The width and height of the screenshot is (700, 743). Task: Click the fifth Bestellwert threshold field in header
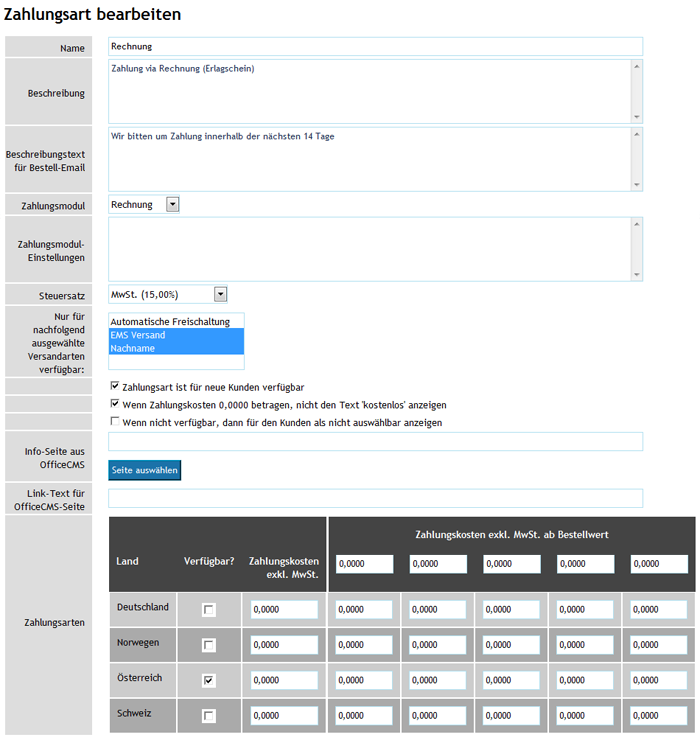click(x=659, y=564)
